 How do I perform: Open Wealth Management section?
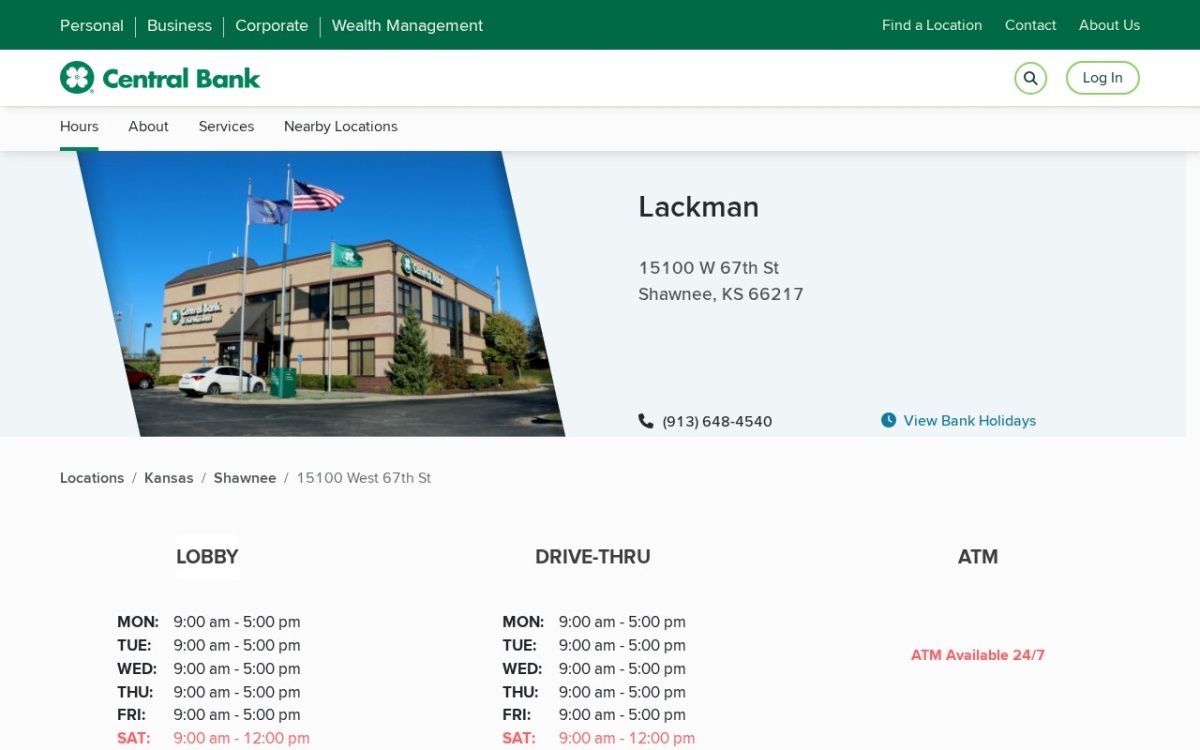point(407,25)
